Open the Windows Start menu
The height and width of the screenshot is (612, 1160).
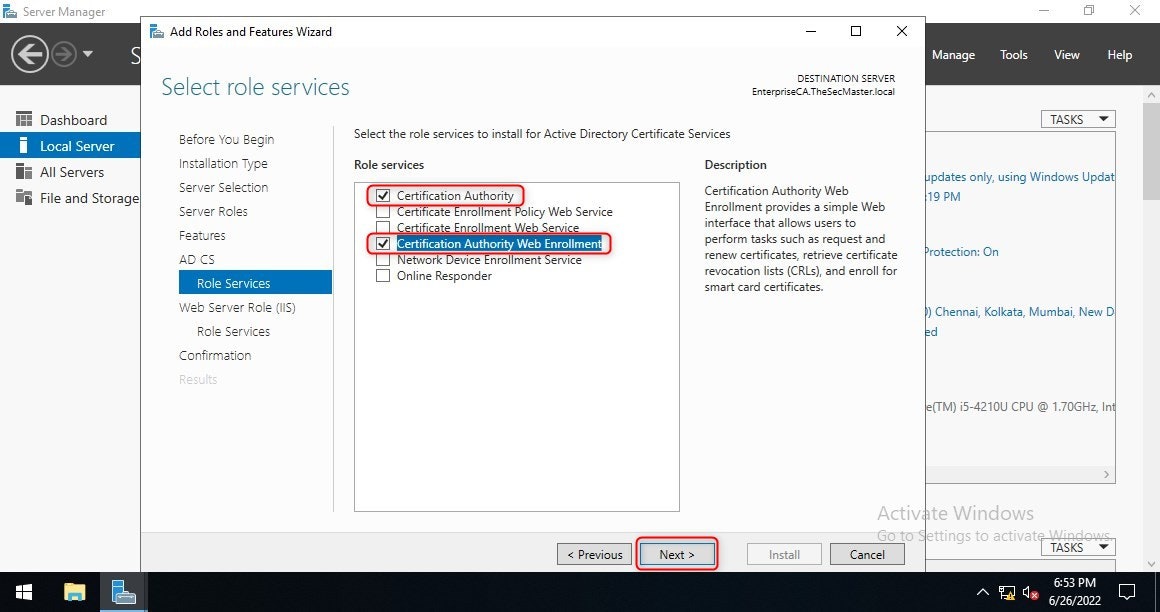pyautogui.click(x=24, y=592)
